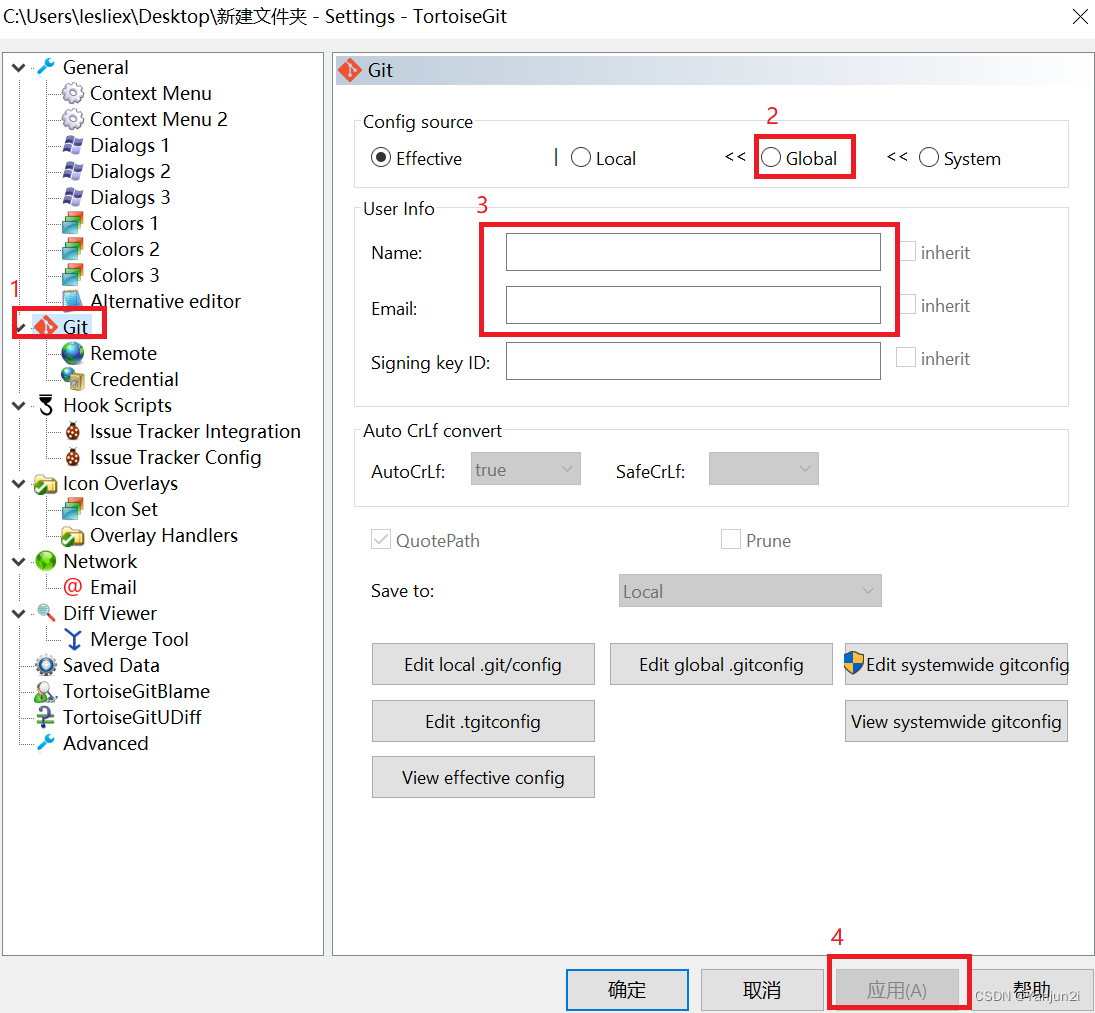Collapse the Git tree node arrow
The height and width of the screenshot is (1013, 1095).
pos(21,327)
